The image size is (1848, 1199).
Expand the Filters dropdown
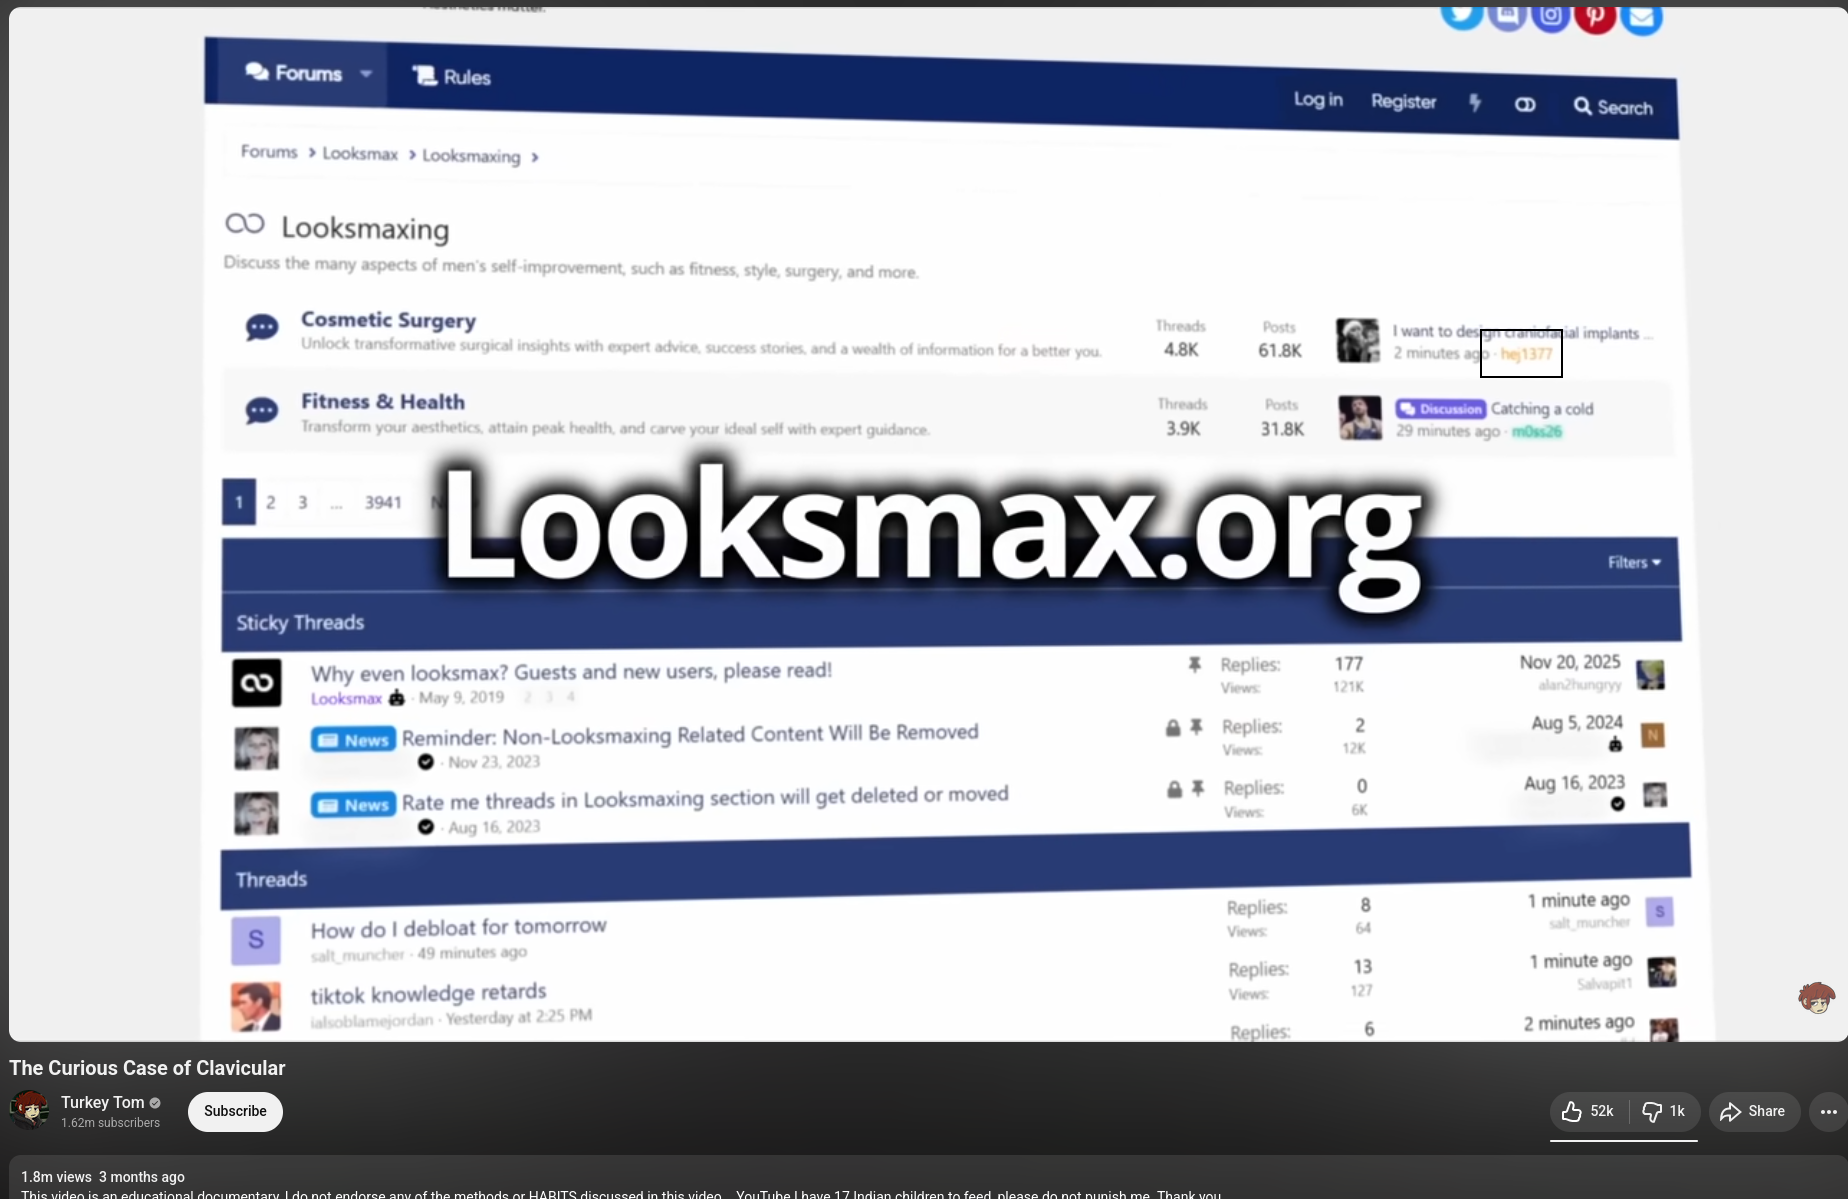(x=1634, y=563)
